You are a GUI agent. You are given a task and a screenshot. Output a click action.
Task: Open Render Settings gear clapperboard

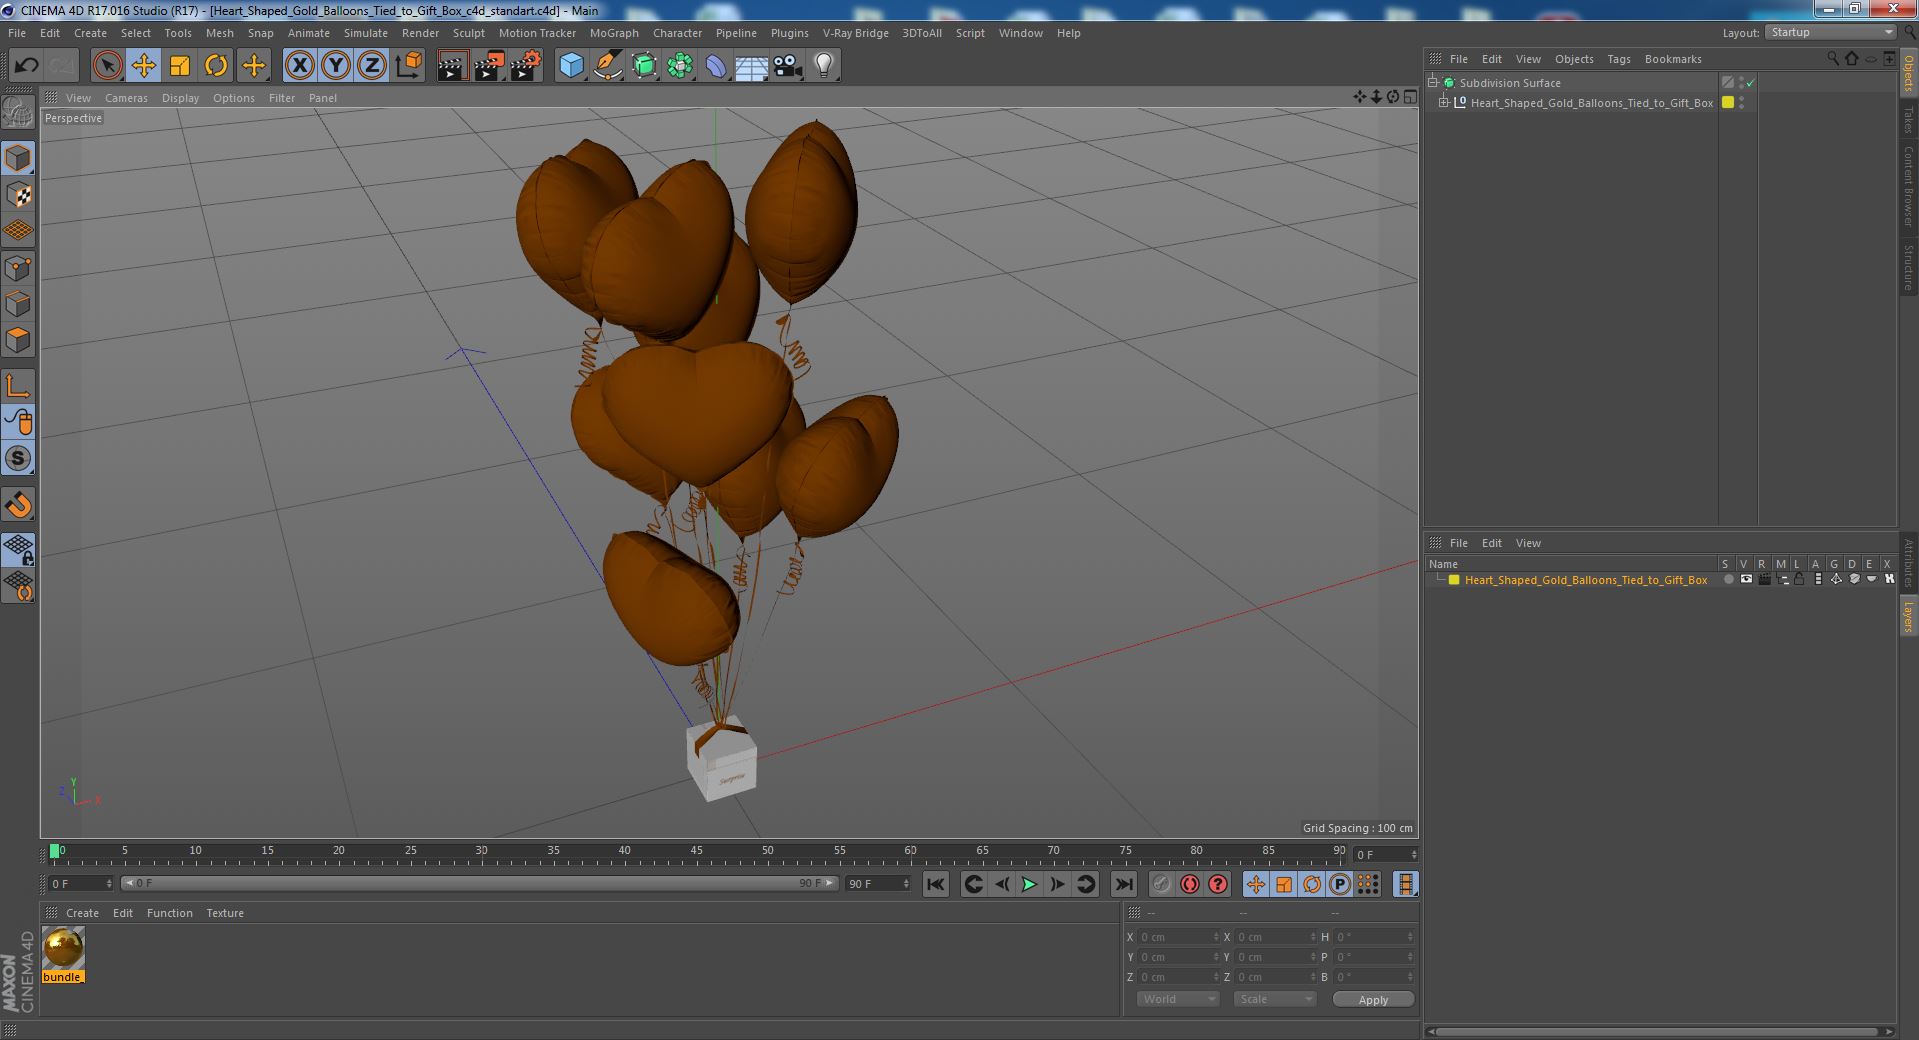[x=526, y=66]
